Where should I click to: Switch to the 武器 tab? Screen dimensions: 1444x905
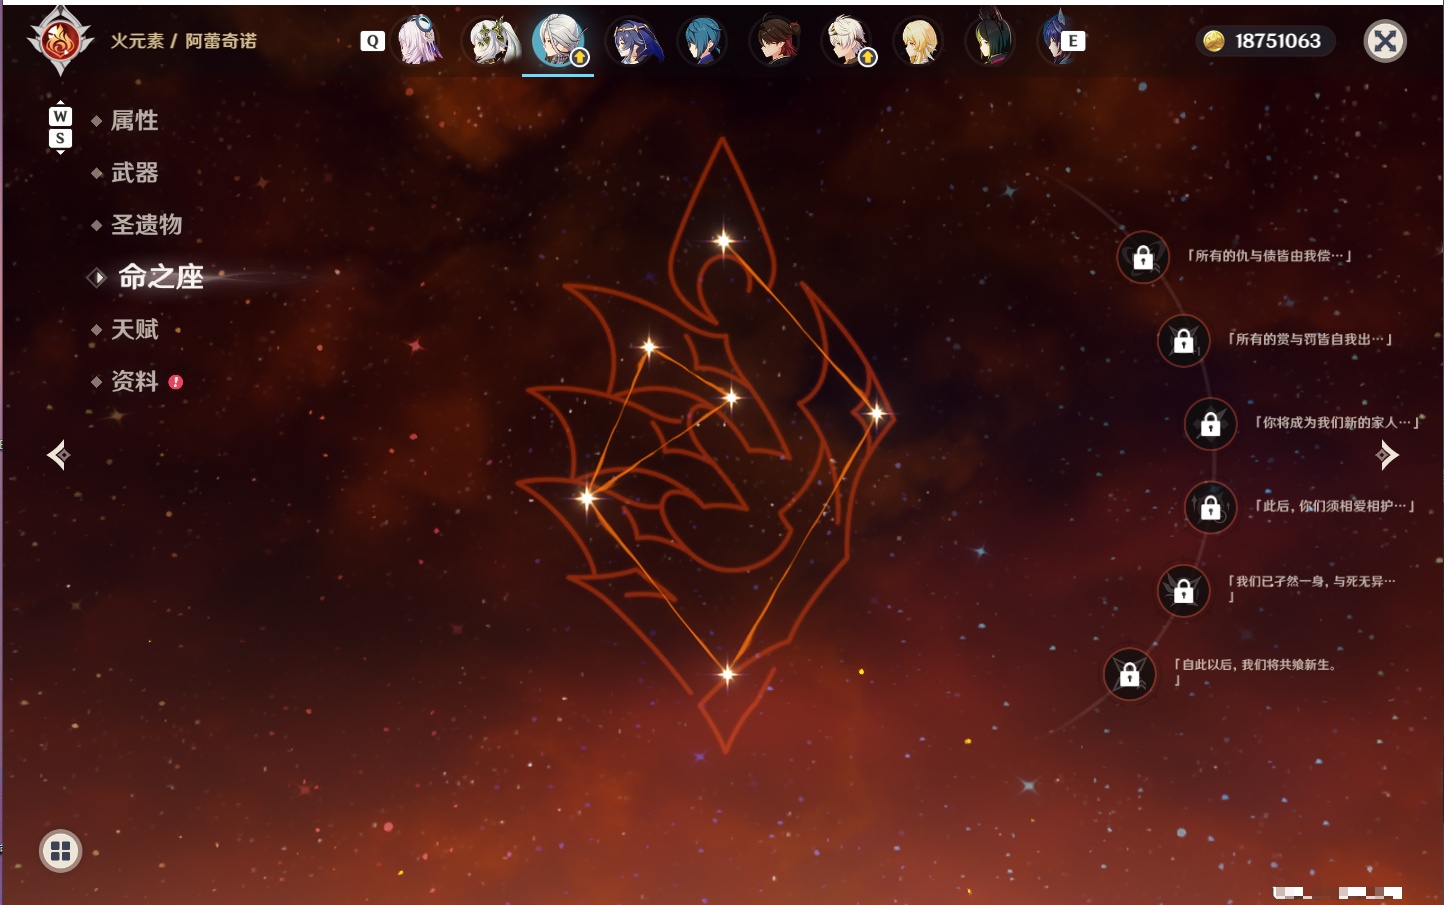(135, 173)
